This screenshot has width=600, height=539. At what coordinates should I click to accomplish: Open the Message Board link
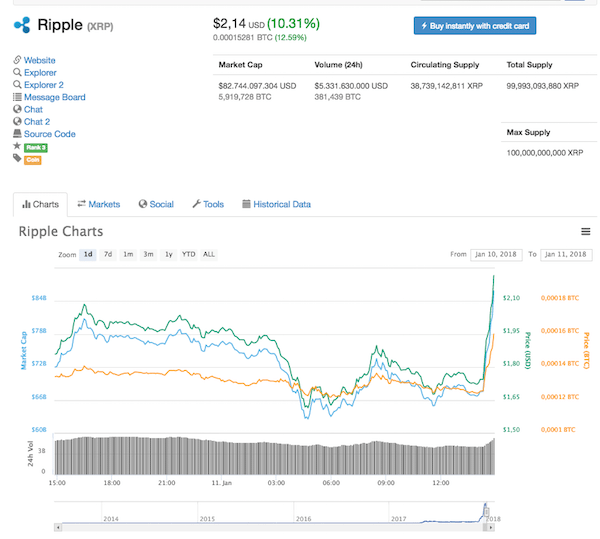pos(55,97)
